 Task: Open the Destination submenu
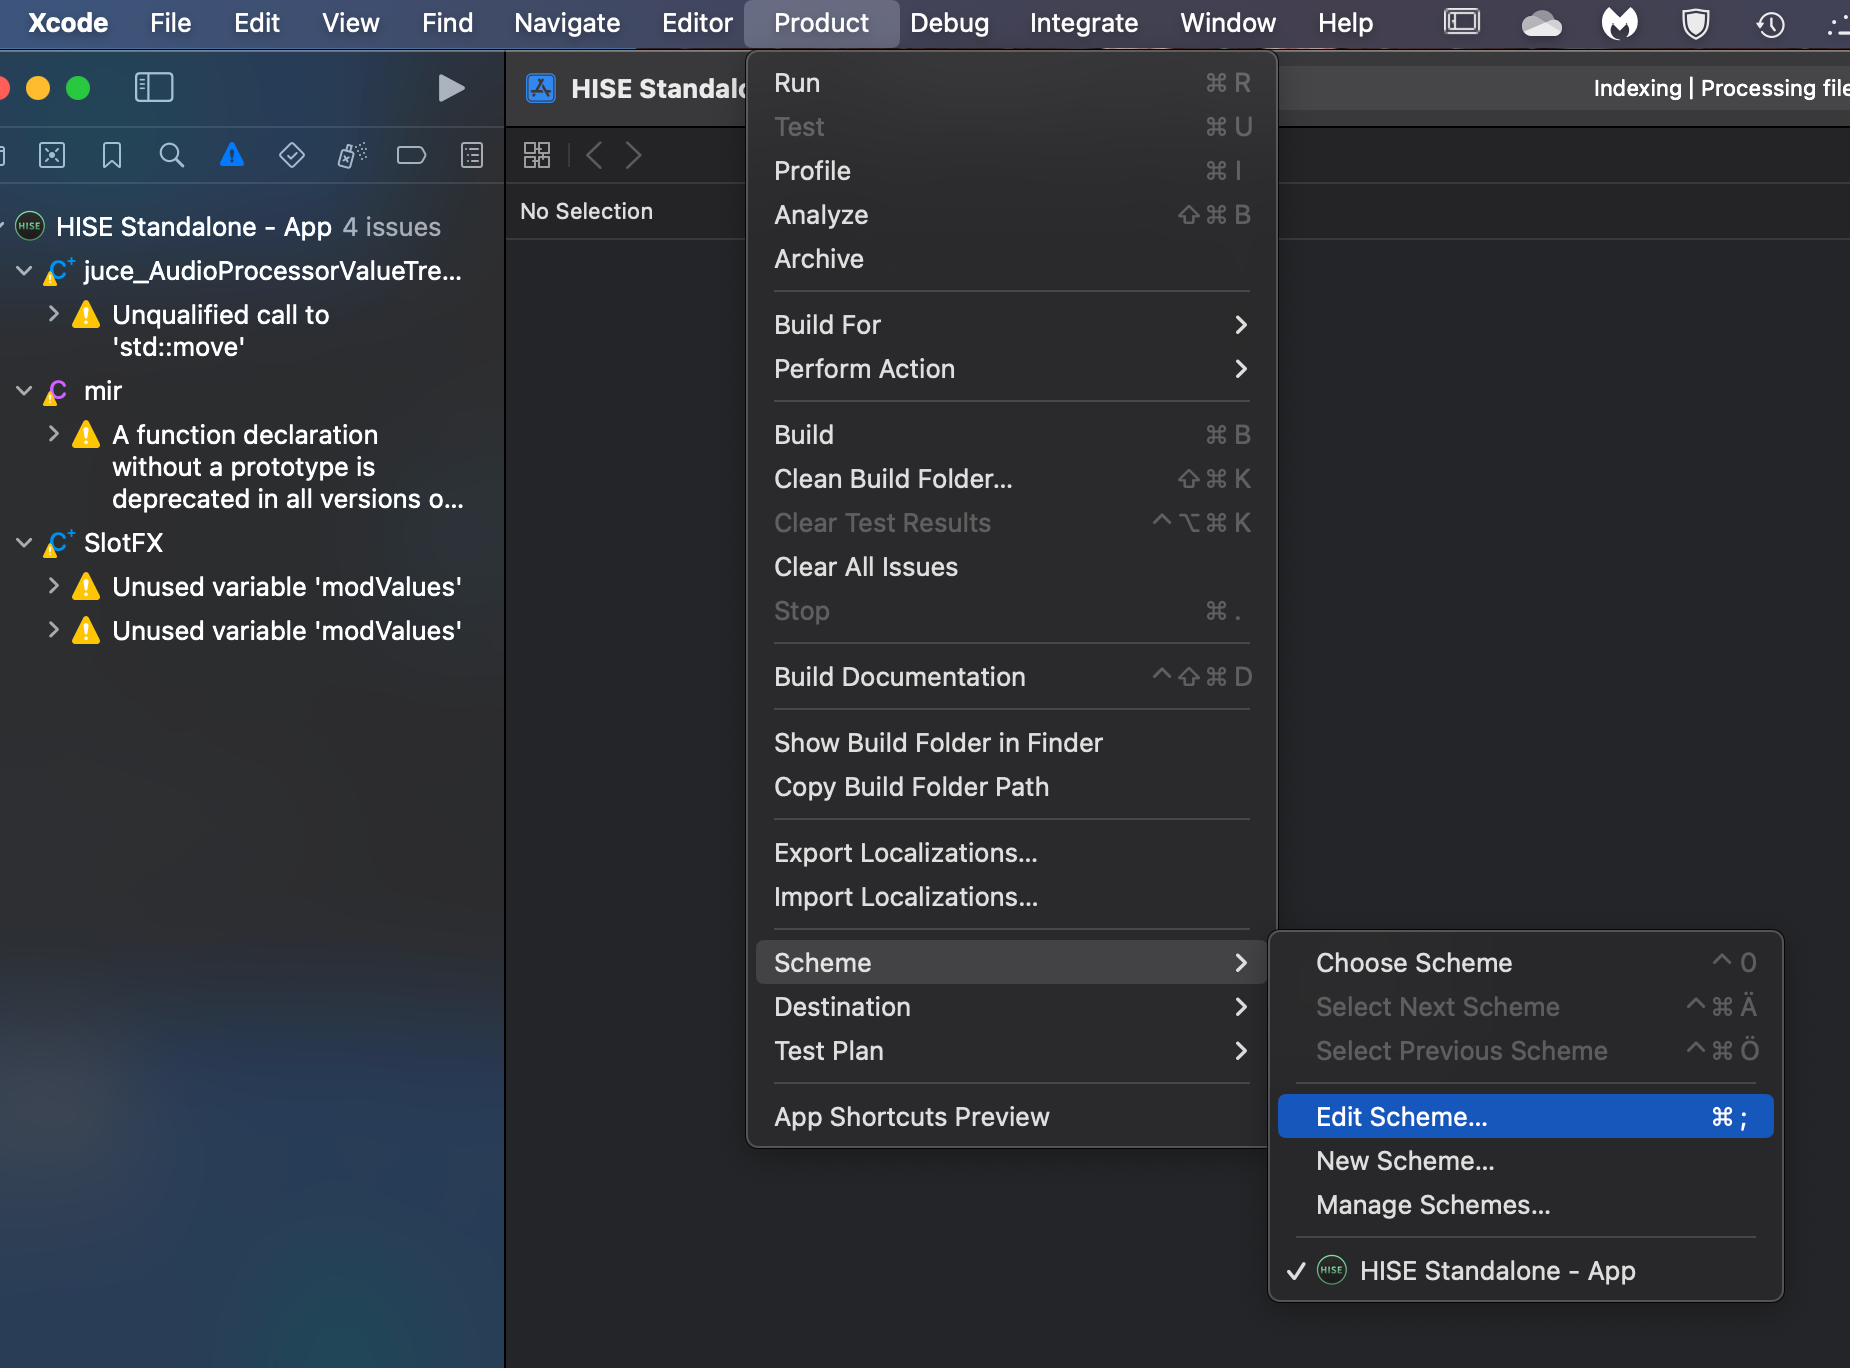click(x=1011, y=1007)
